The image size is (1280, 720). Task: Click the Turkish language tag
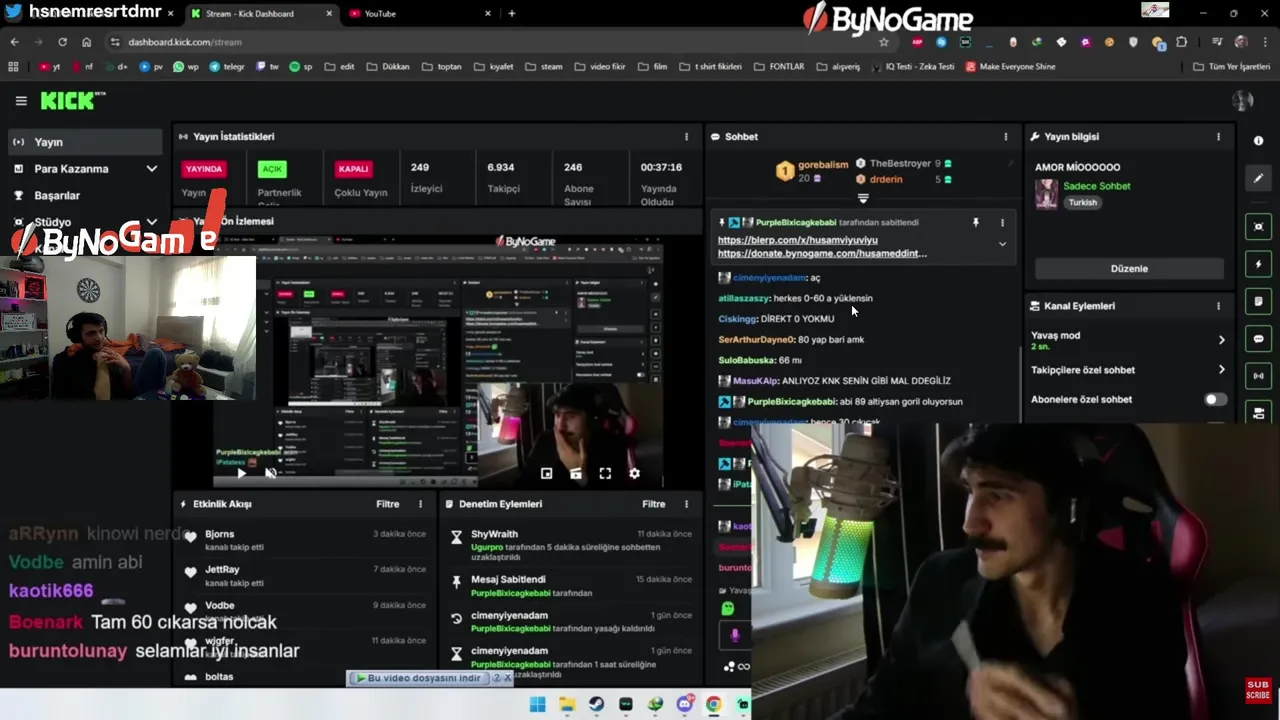tap(1082, 202)
